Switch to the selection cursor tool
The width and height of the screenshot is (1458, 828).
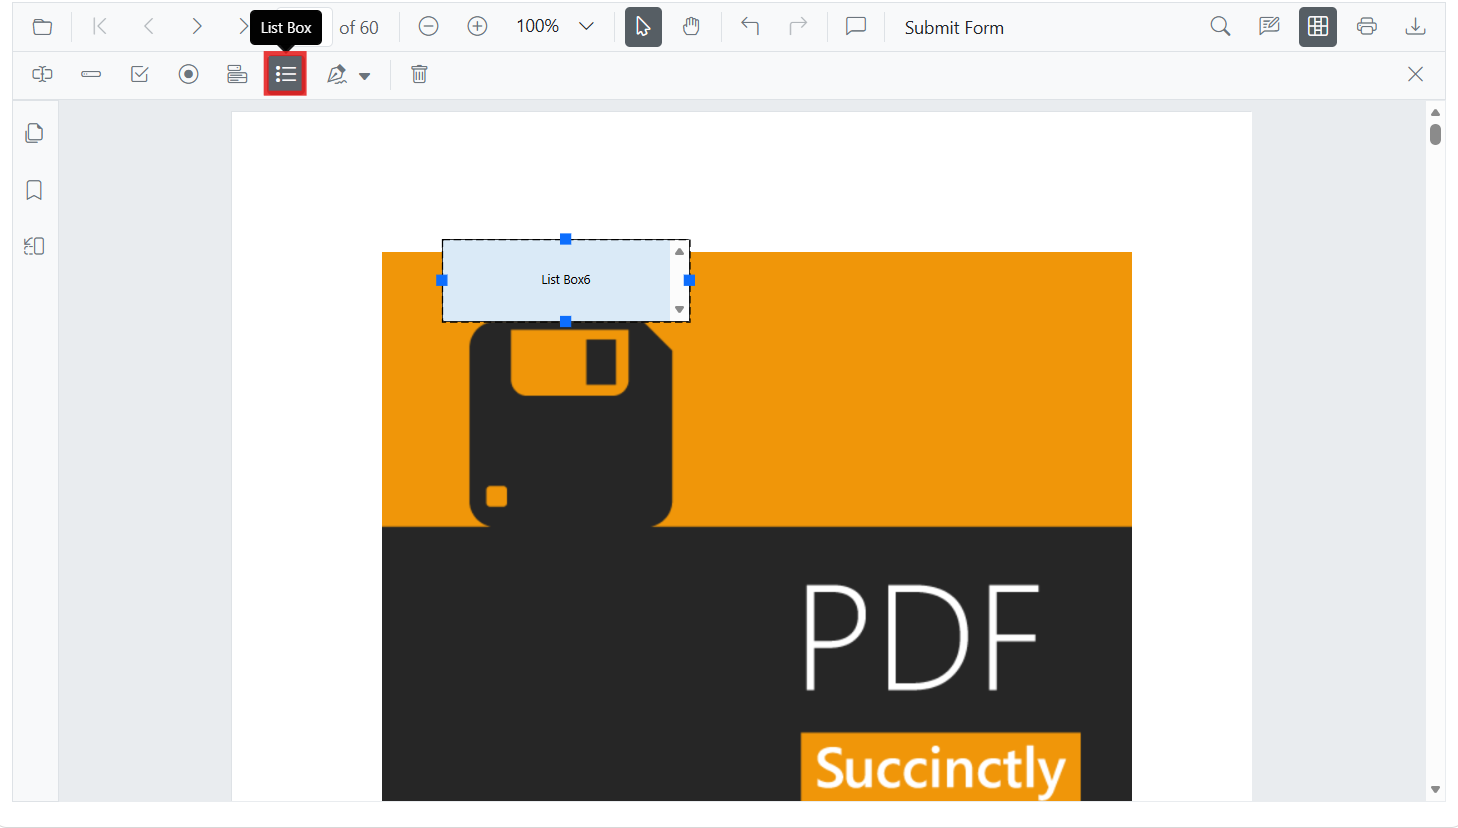click(x=643, y=27)
